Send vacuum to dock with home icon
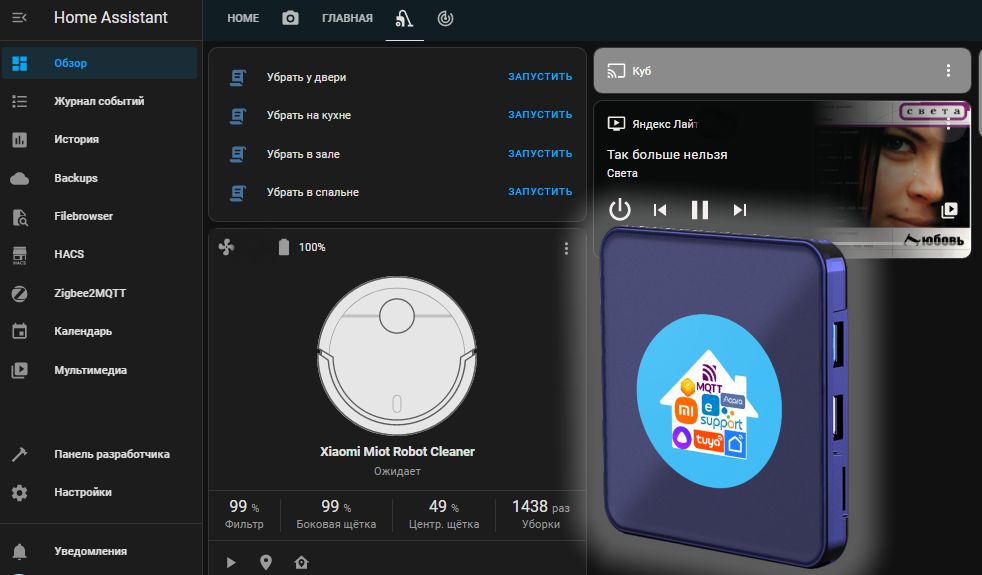Viewport: 982px width, 575px height. coord(301,562)
